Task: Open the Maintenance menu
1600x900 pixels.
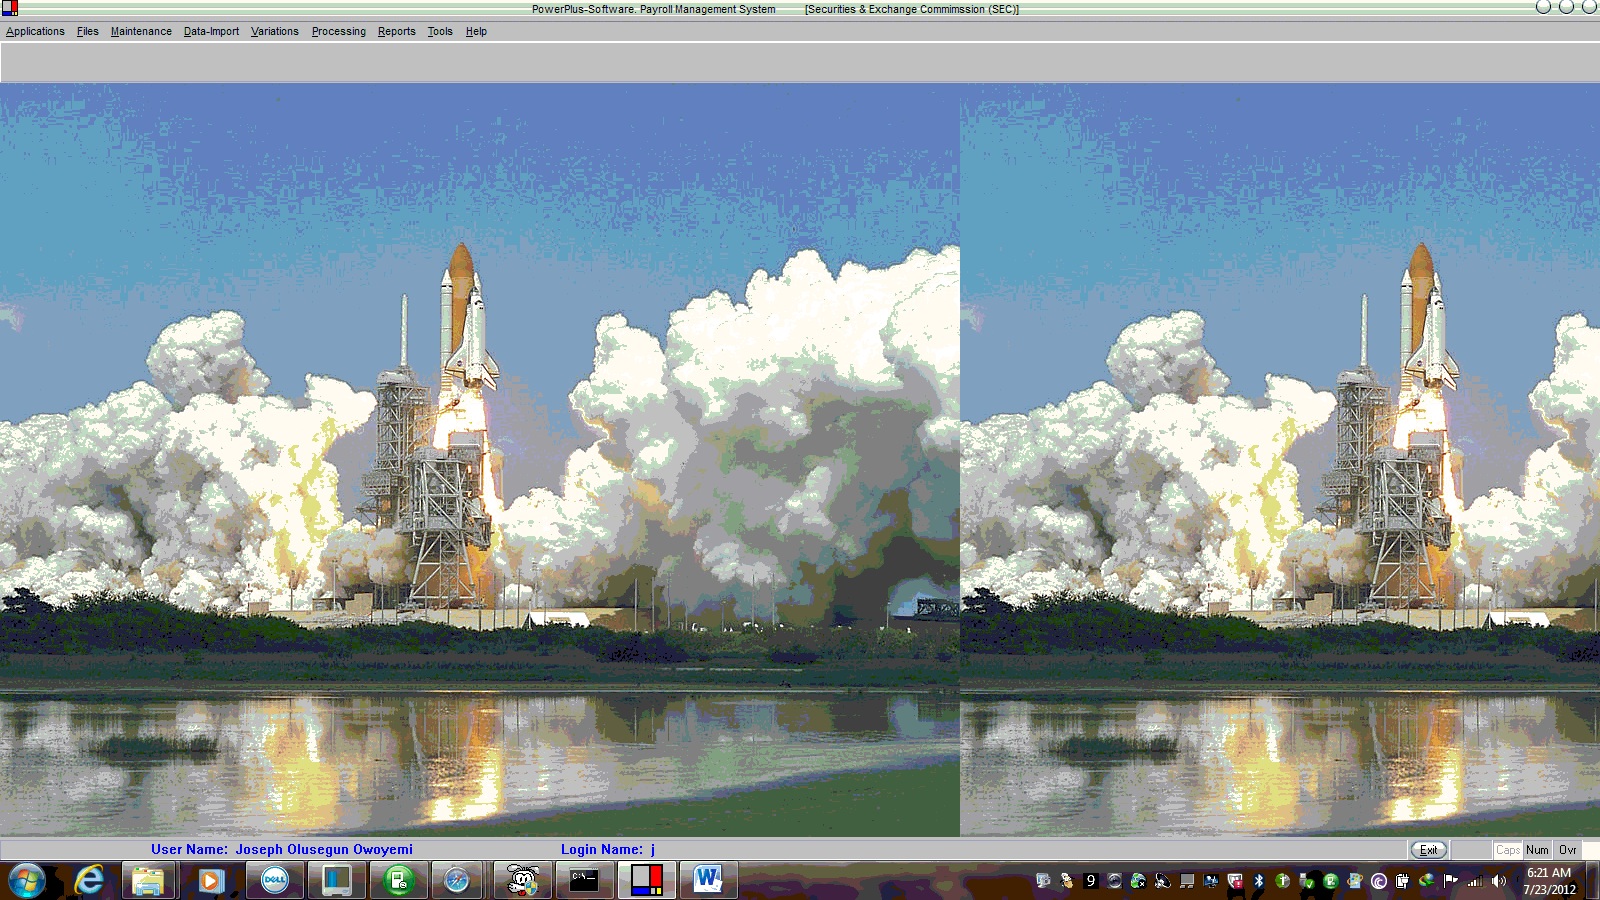Action: pyautogui.click(x=141, y=31)
